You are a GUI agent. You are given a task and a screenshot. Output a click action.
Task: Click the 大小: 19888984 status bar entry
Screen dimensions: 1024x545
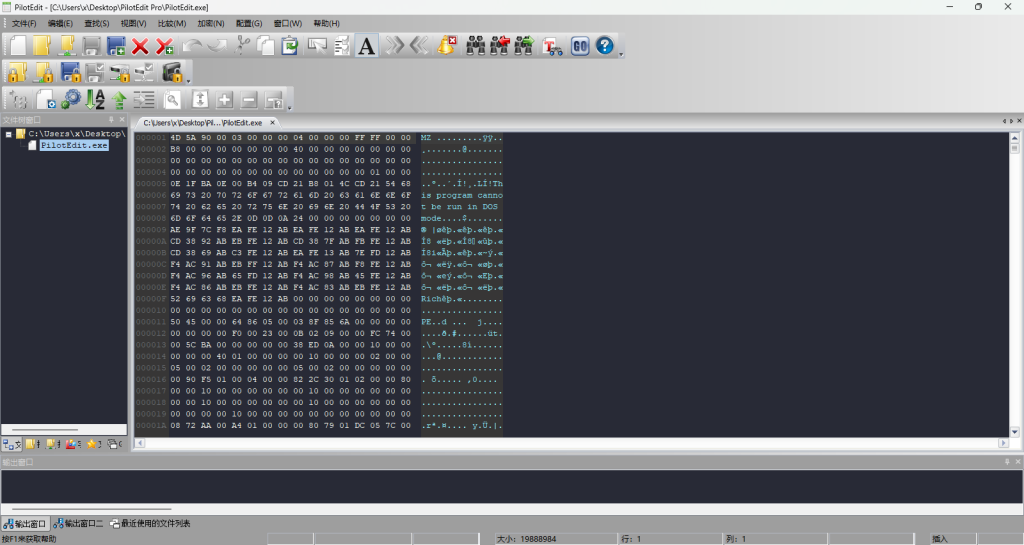[526, 539]
